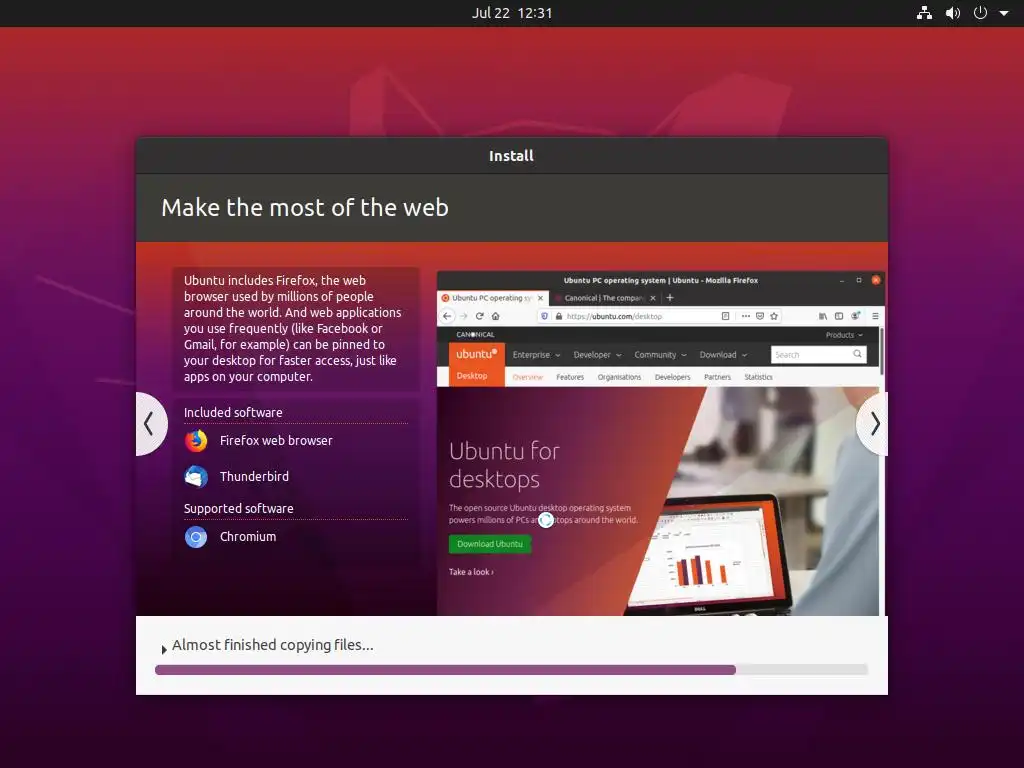
Task: Advance to the next installer slide
Action: (873, 424)
